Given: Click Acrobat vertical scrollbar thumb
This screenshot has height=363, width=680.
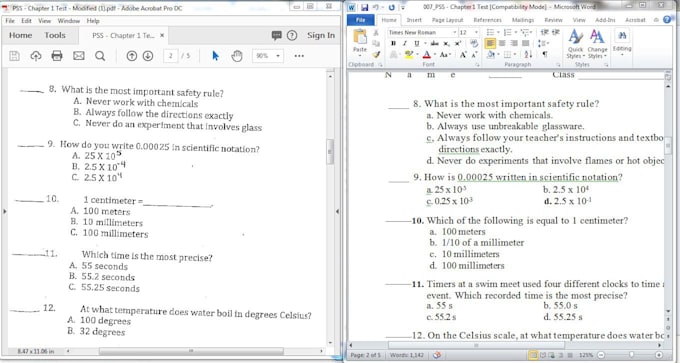Looking at the screenshot, I should (x=330, y=151).
